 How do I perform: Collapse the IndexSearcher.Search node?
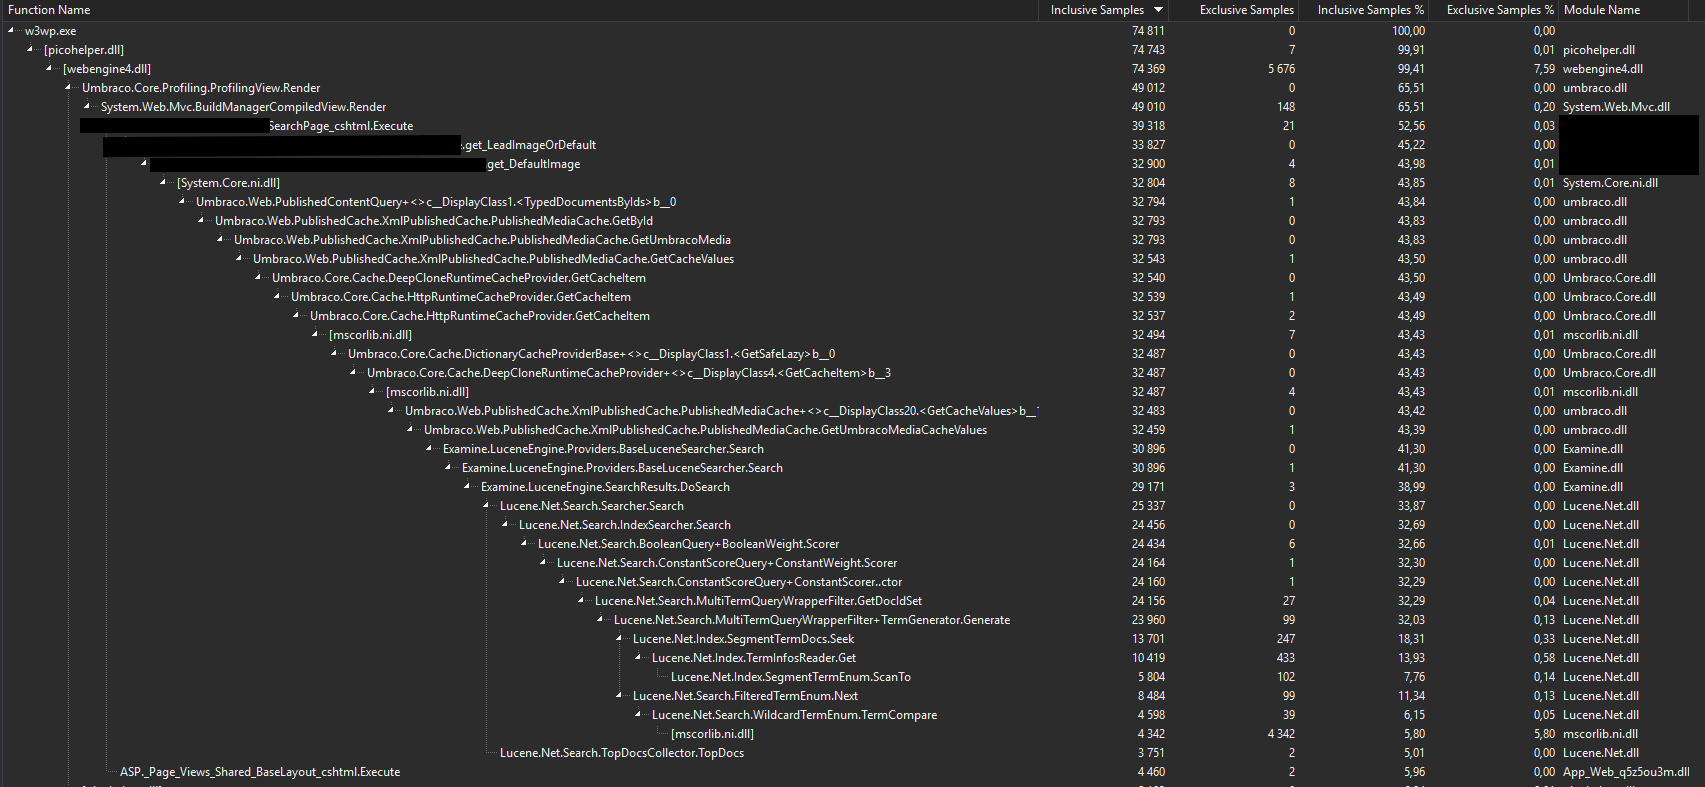tap(506, 525)
